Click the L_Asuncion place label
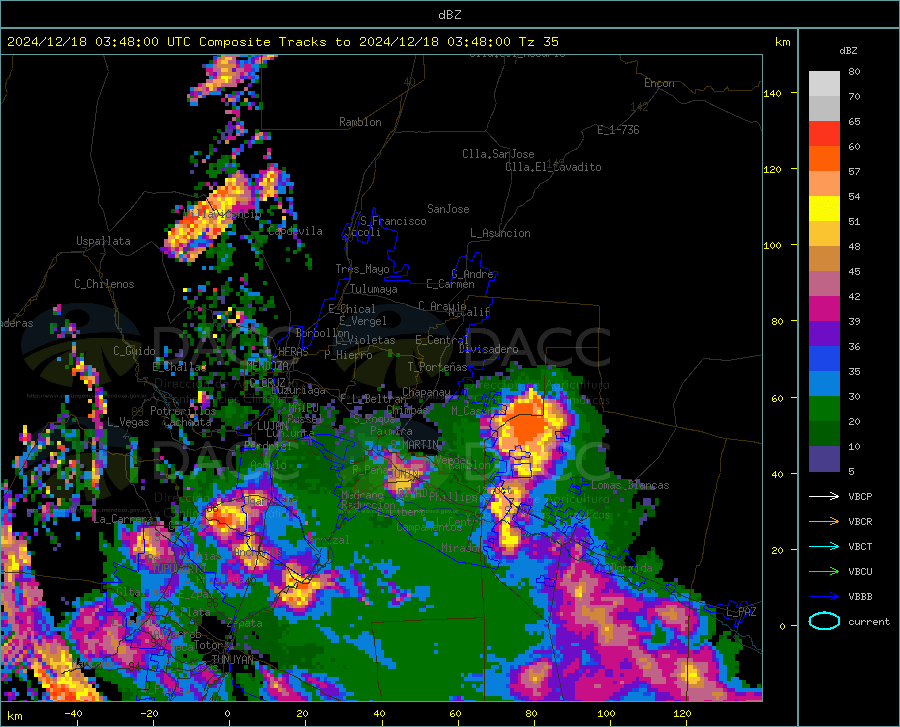The height and width of the screenshot is (727, 900). 500,233
